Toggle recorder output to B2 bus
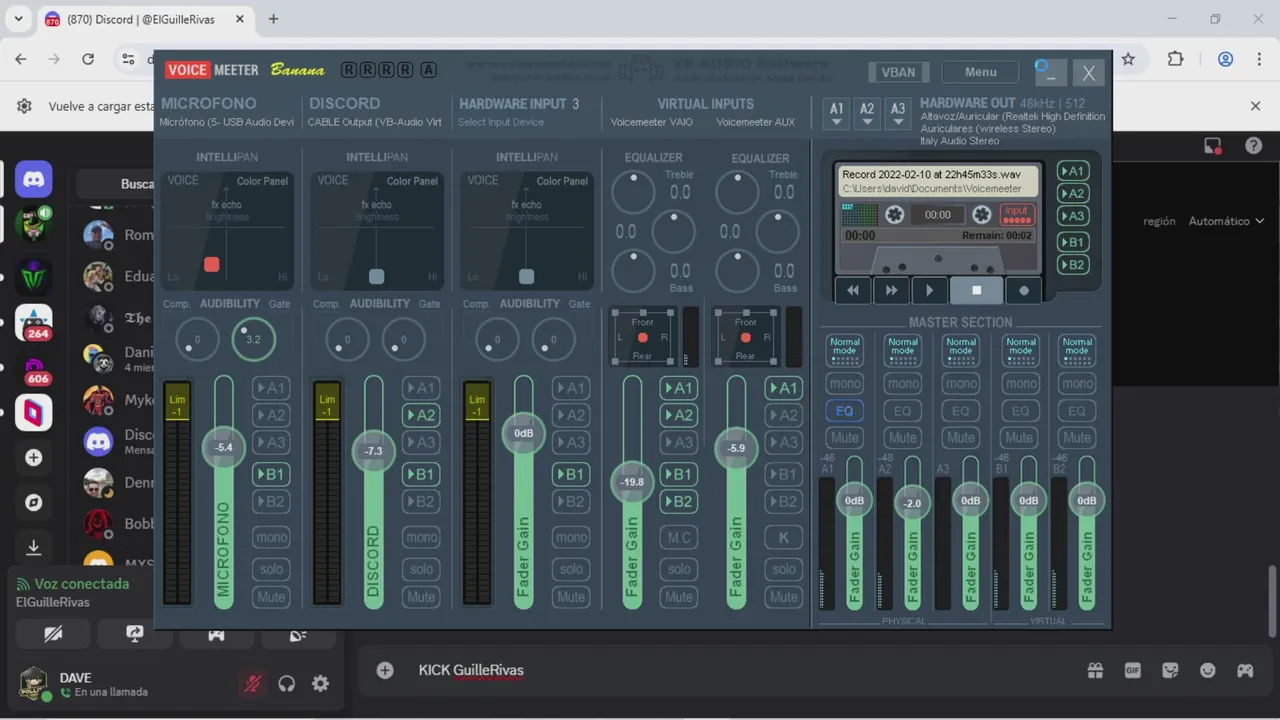The image size is (1280, 720). (1073, 265)
